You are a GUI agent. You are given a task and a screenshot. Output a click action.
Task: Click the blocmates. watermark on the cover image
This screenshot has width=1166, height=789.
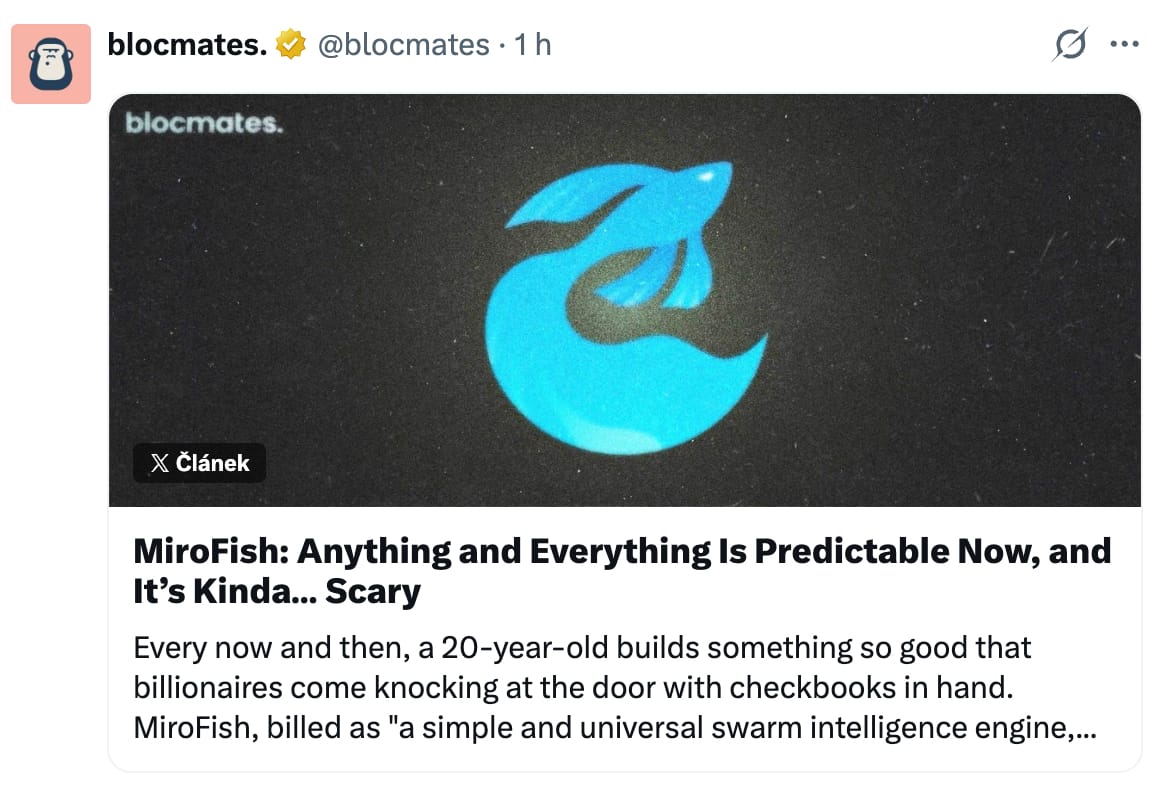coord(204,124)
